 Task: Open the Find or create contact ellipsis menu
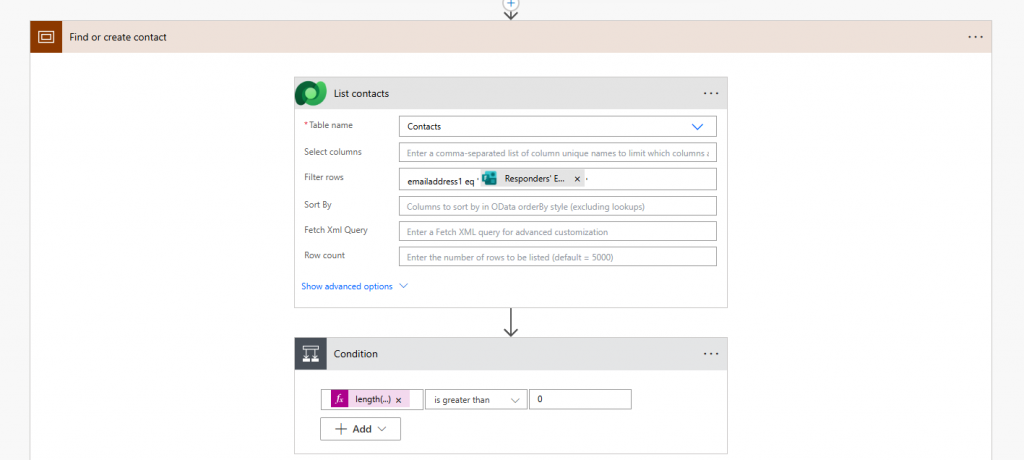[x=976, y=37]
